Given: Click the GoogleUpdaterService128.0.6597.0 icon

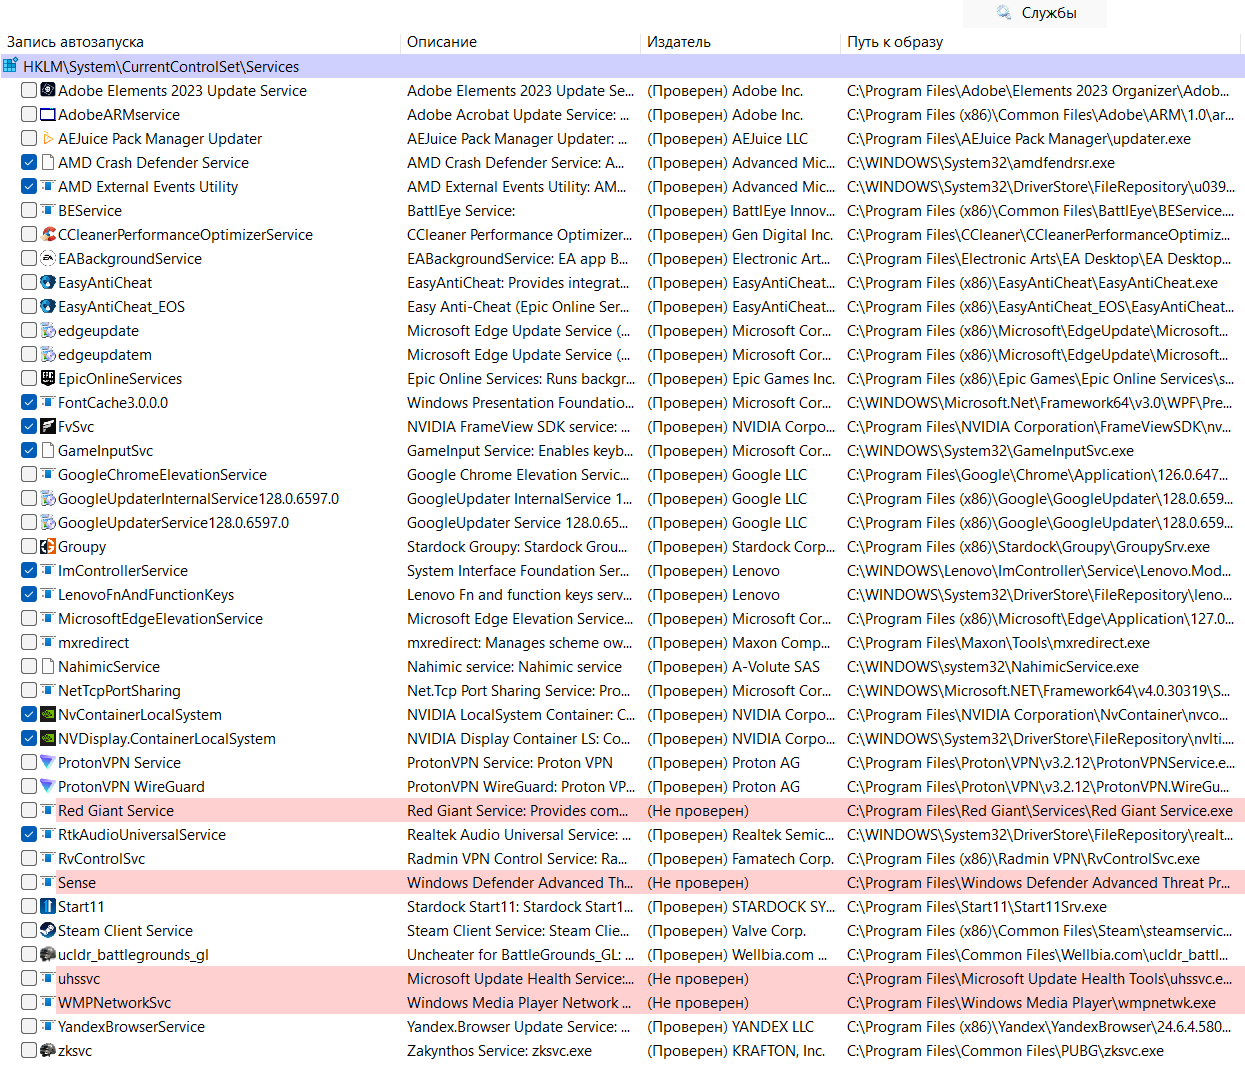Looking at the screenshot, I should tap(47, 522).
